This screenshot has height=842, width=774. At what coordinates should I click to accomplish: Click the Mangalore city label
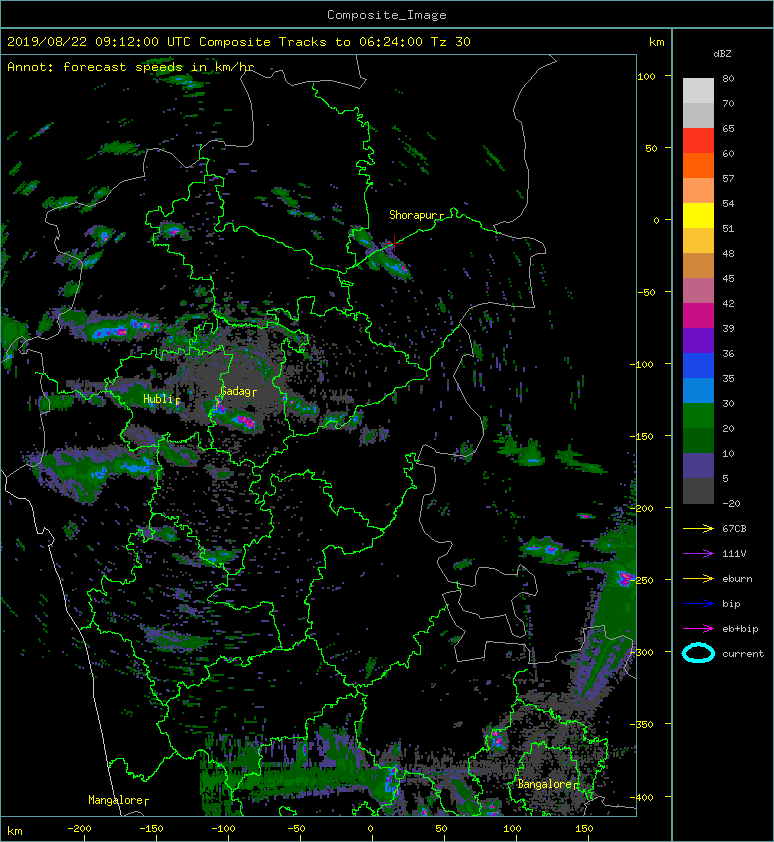[x=118, y=800]
